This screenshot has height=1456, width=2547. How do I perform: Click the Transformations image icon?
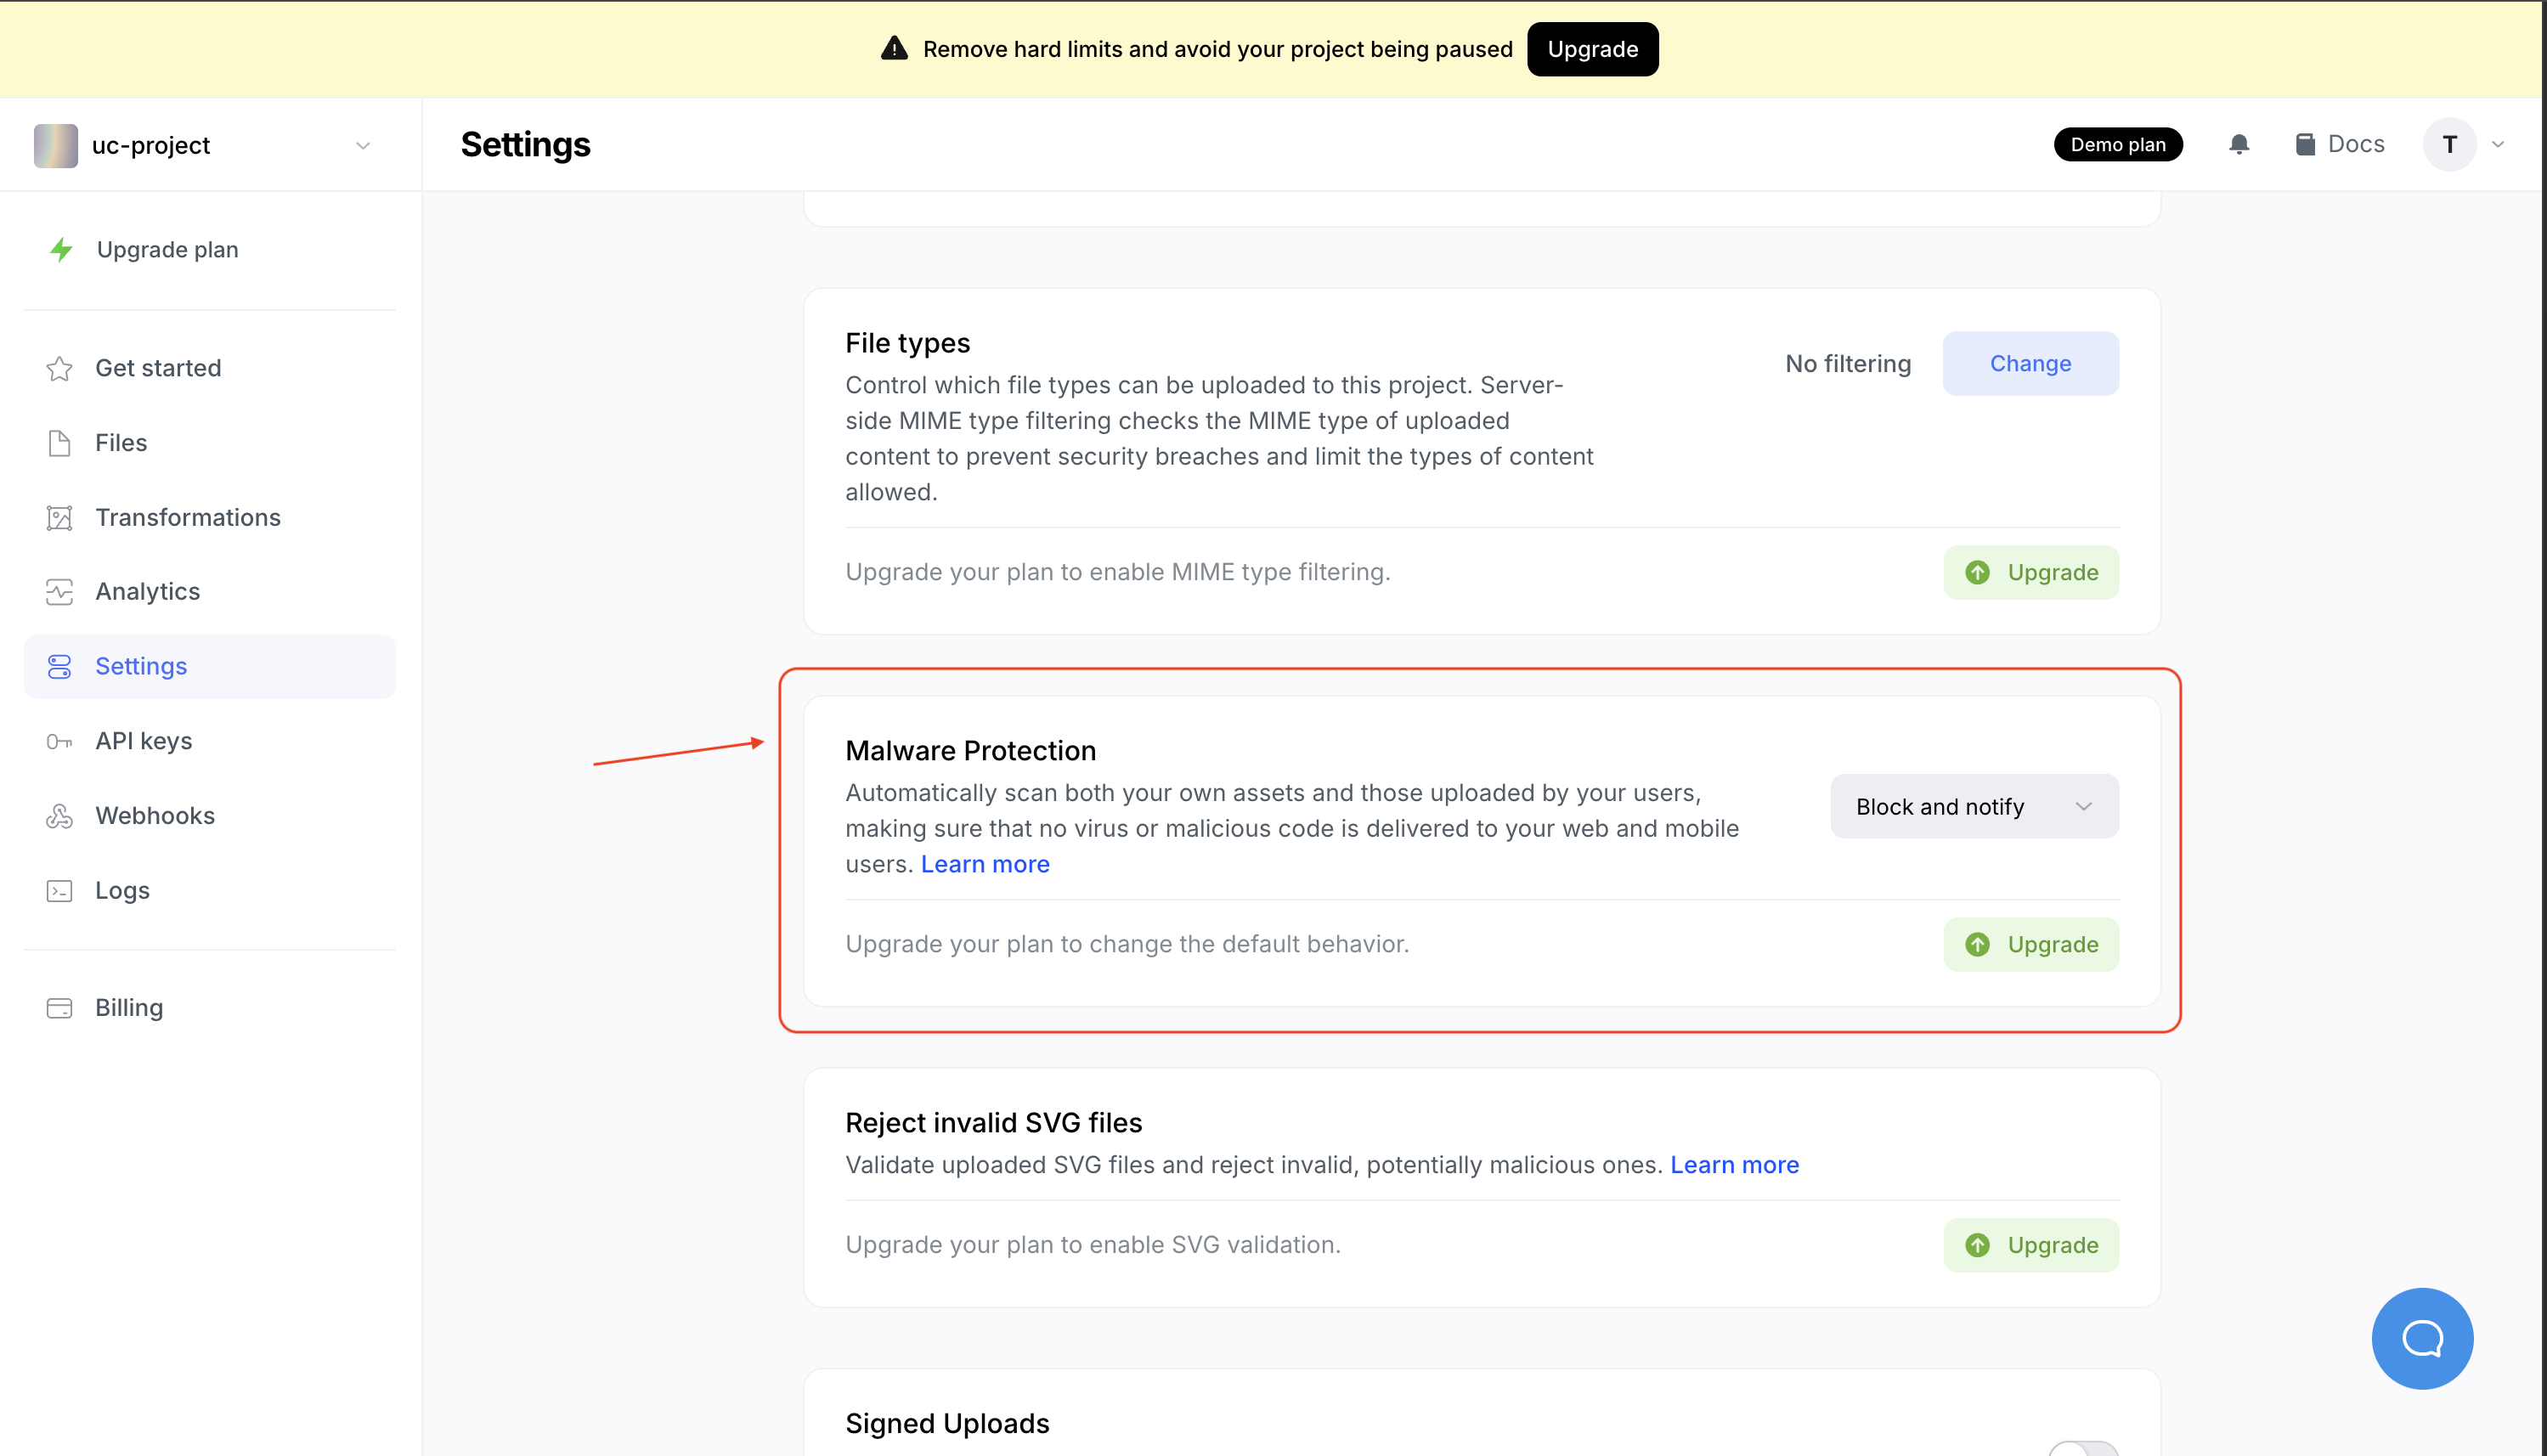[60, 517]
